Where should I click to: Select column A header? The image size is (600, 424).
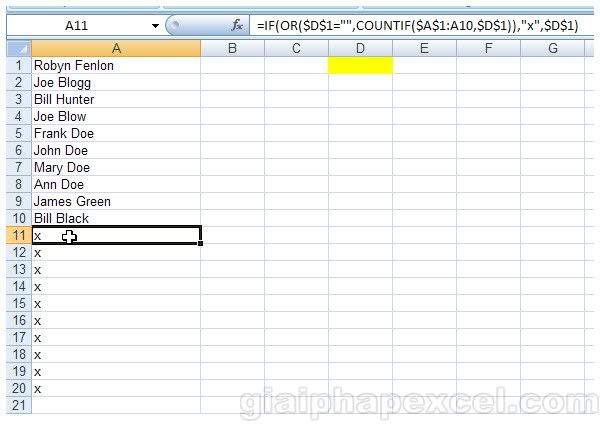116,48
